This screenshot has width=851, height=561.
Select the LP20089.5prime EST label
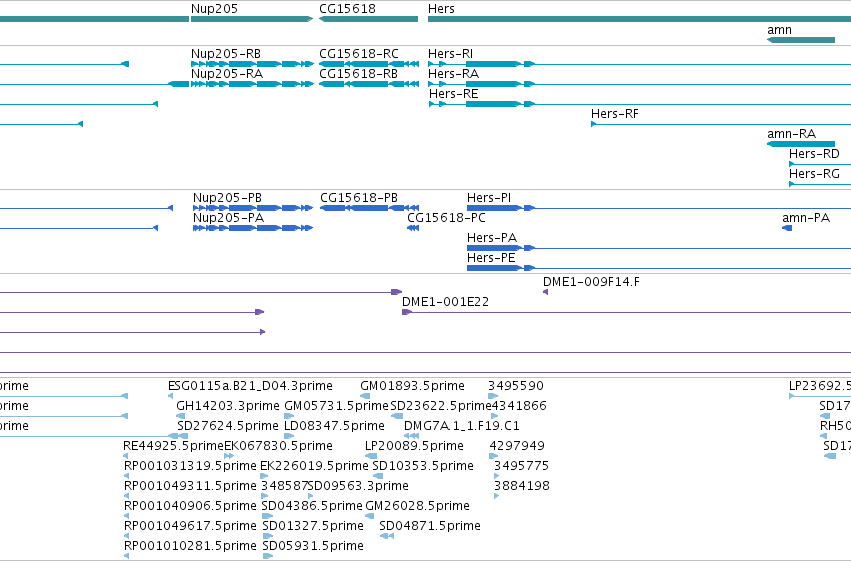415,447
